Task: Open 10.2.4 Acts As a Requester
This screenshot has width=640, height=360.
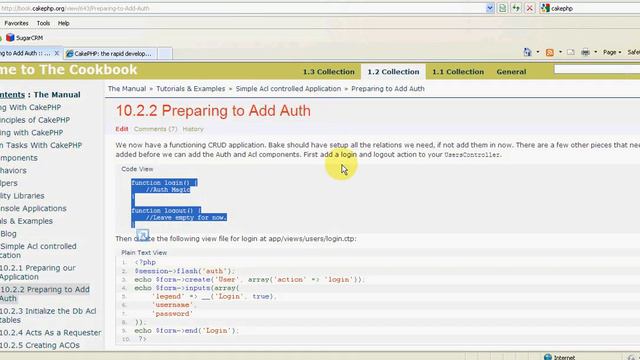Action: (51, 333)
